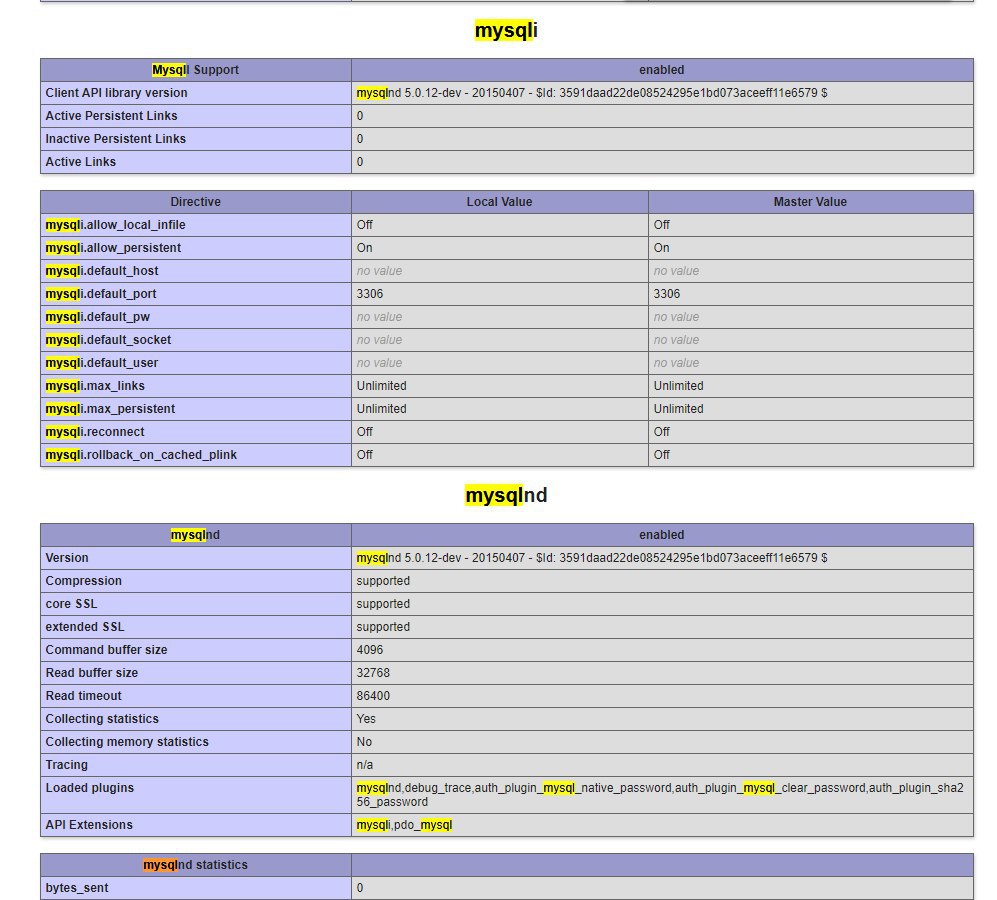Click the Client API library version value
The width and height of the screenshot is (997, 900).
pos(592,93)
